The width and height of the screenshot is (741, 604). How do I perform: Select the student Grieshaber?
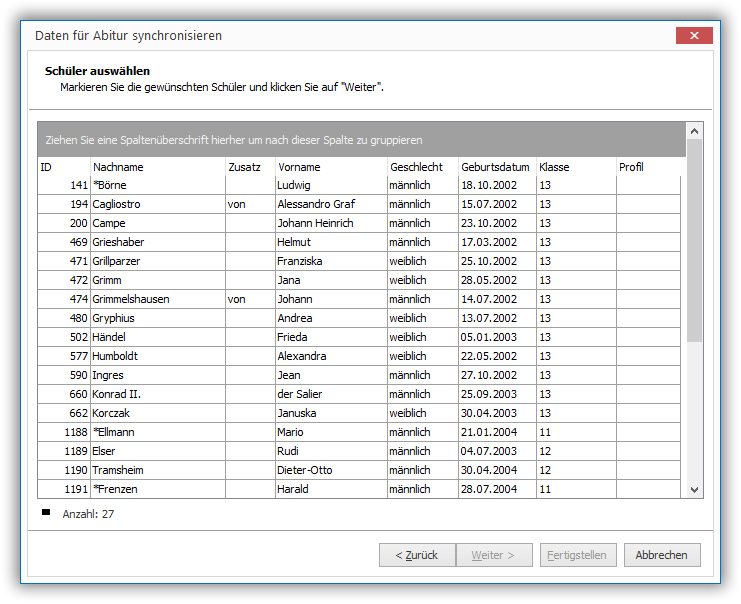pyautogui.click(x=359, y=242)
